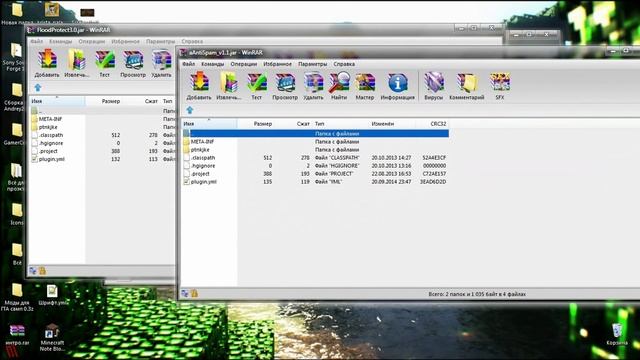Open Команды menu in aAntiSpam window
This screenshot has width=640, height=360.
pos(213,64)
